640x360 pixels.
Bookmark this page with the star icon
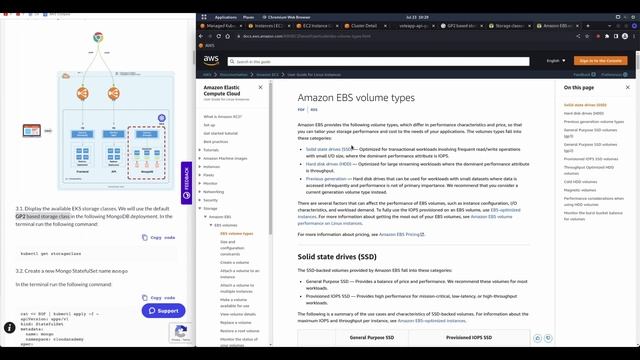pos(587,36)
